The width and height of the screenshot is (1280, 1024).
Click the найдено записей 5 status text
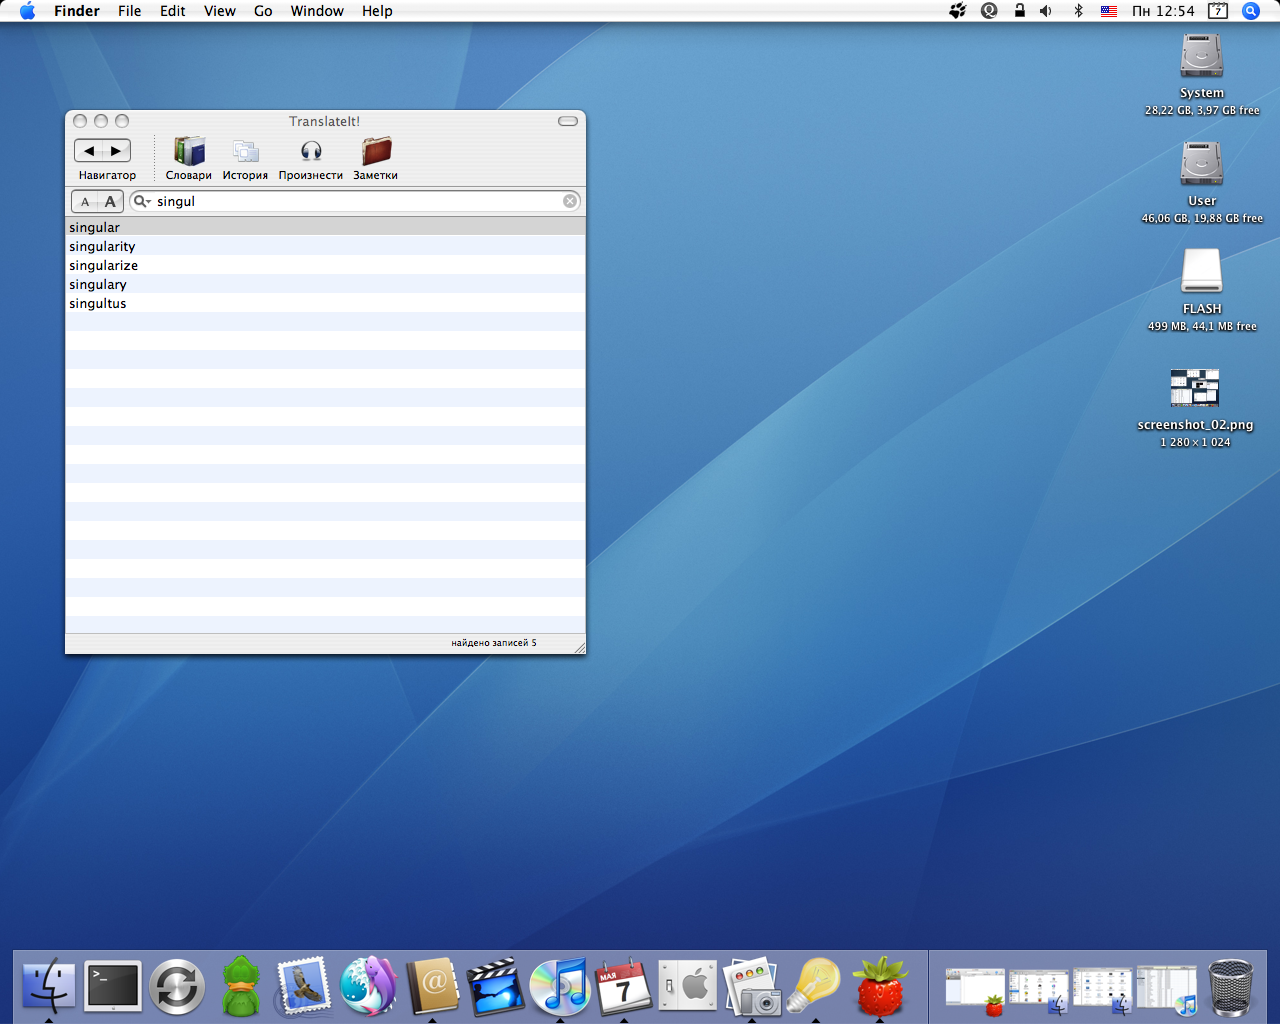(x=494, y=643)
